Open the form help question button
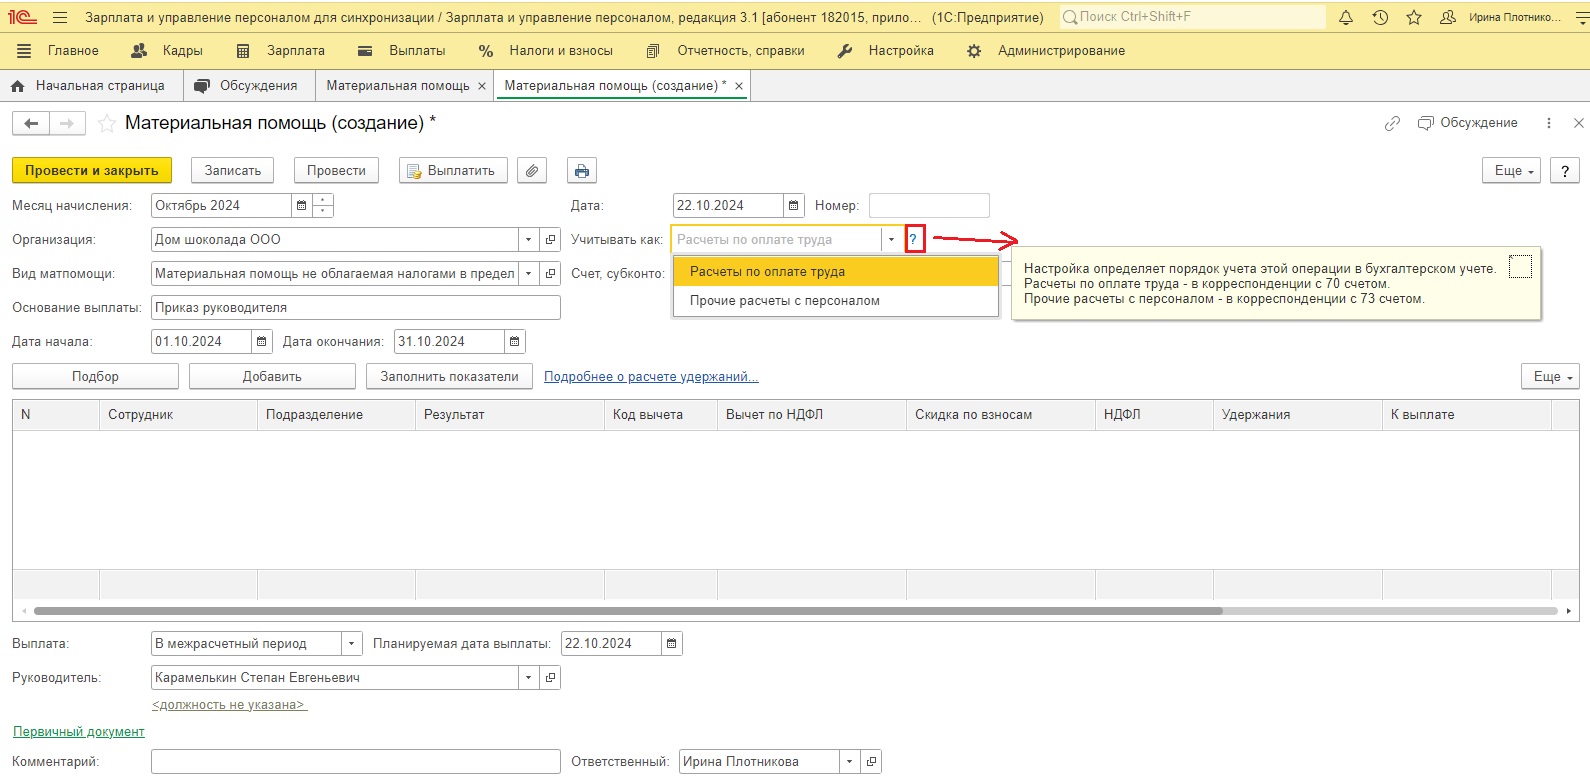Screen dimensions: 1590x781 [x=1565, y=170]
